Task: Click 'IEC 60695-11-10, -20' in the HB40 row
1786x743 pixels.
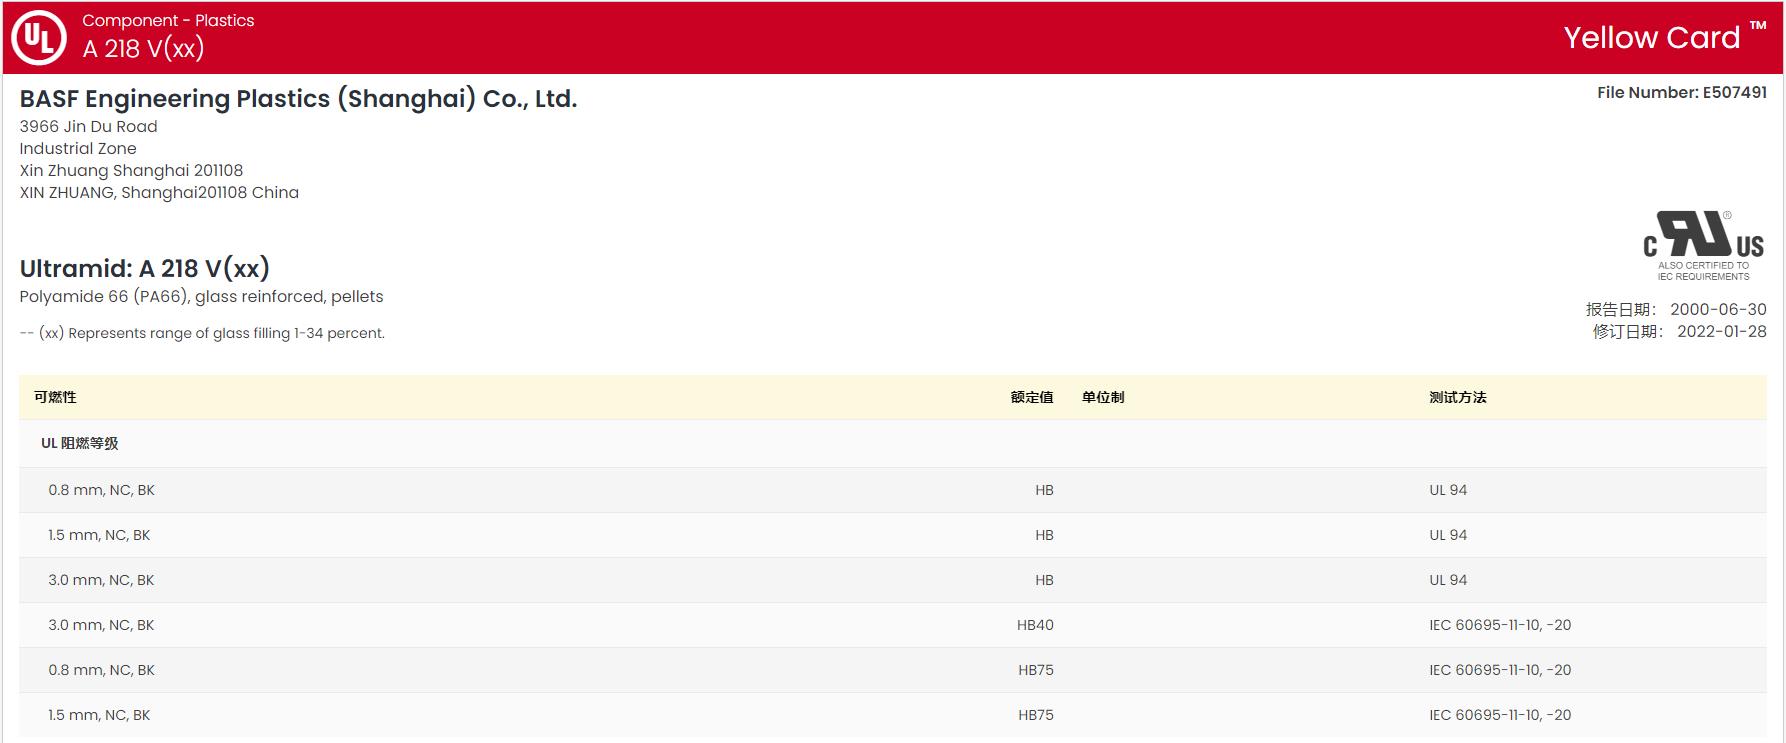Action: tap(1500, 625)
